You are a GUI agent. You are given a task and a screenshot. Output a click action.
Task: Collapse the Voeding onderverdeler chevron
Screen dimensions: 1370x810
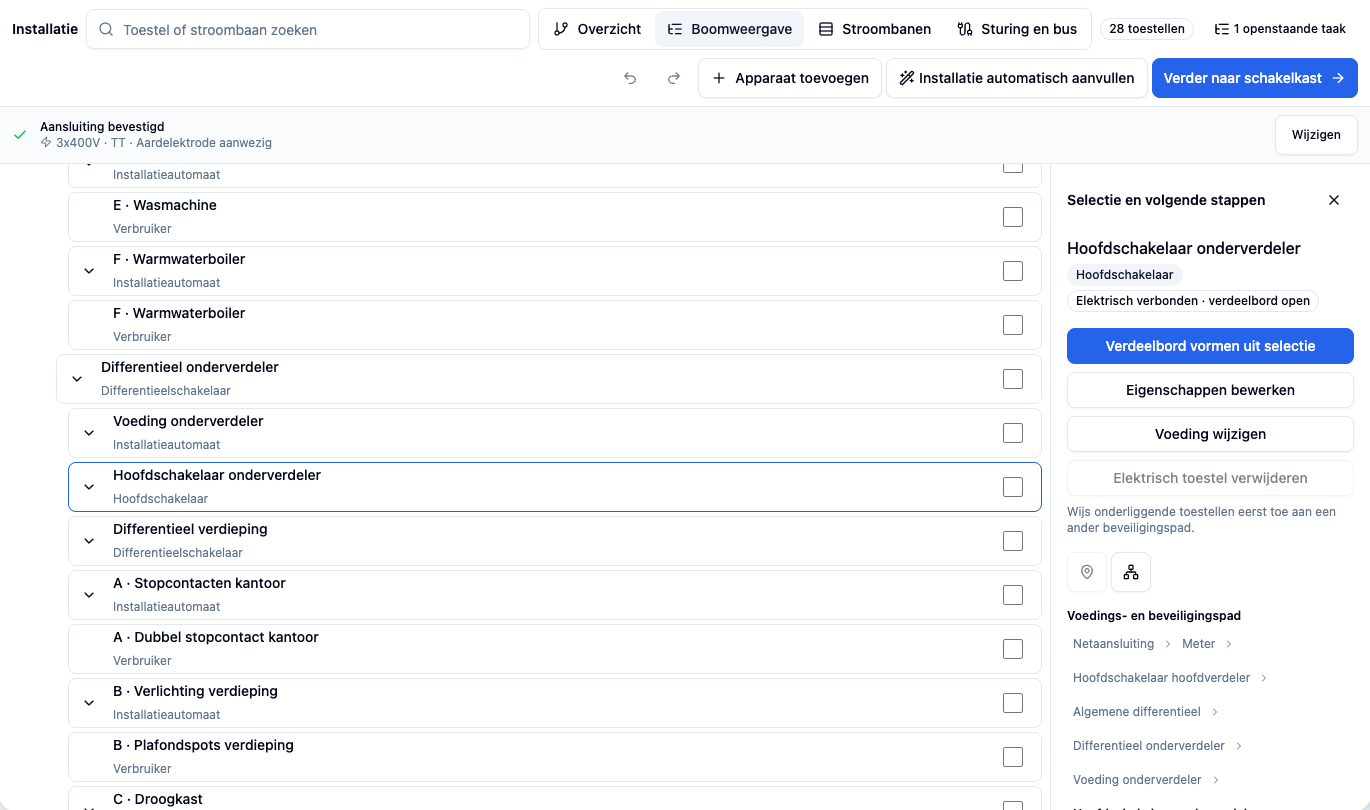[89, 433]
